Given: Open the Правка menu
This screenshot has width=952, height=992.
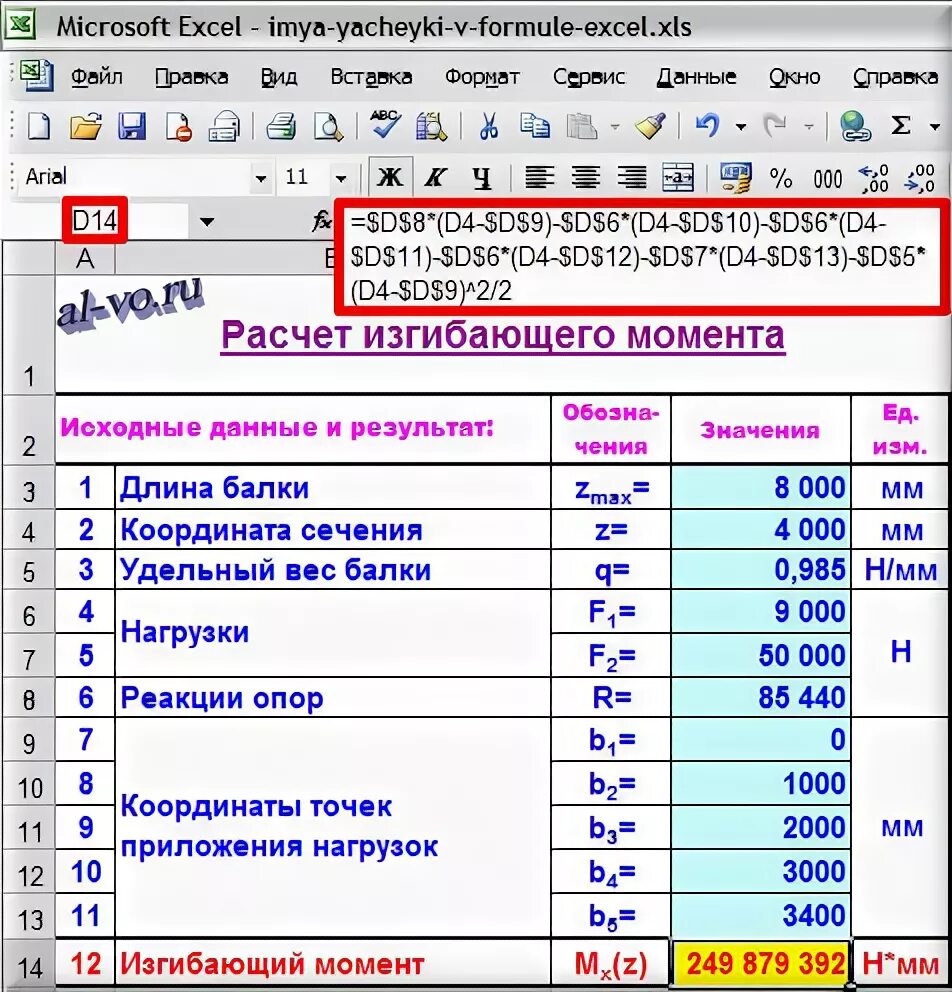Looking at the screenshot, I should [192, 77].
